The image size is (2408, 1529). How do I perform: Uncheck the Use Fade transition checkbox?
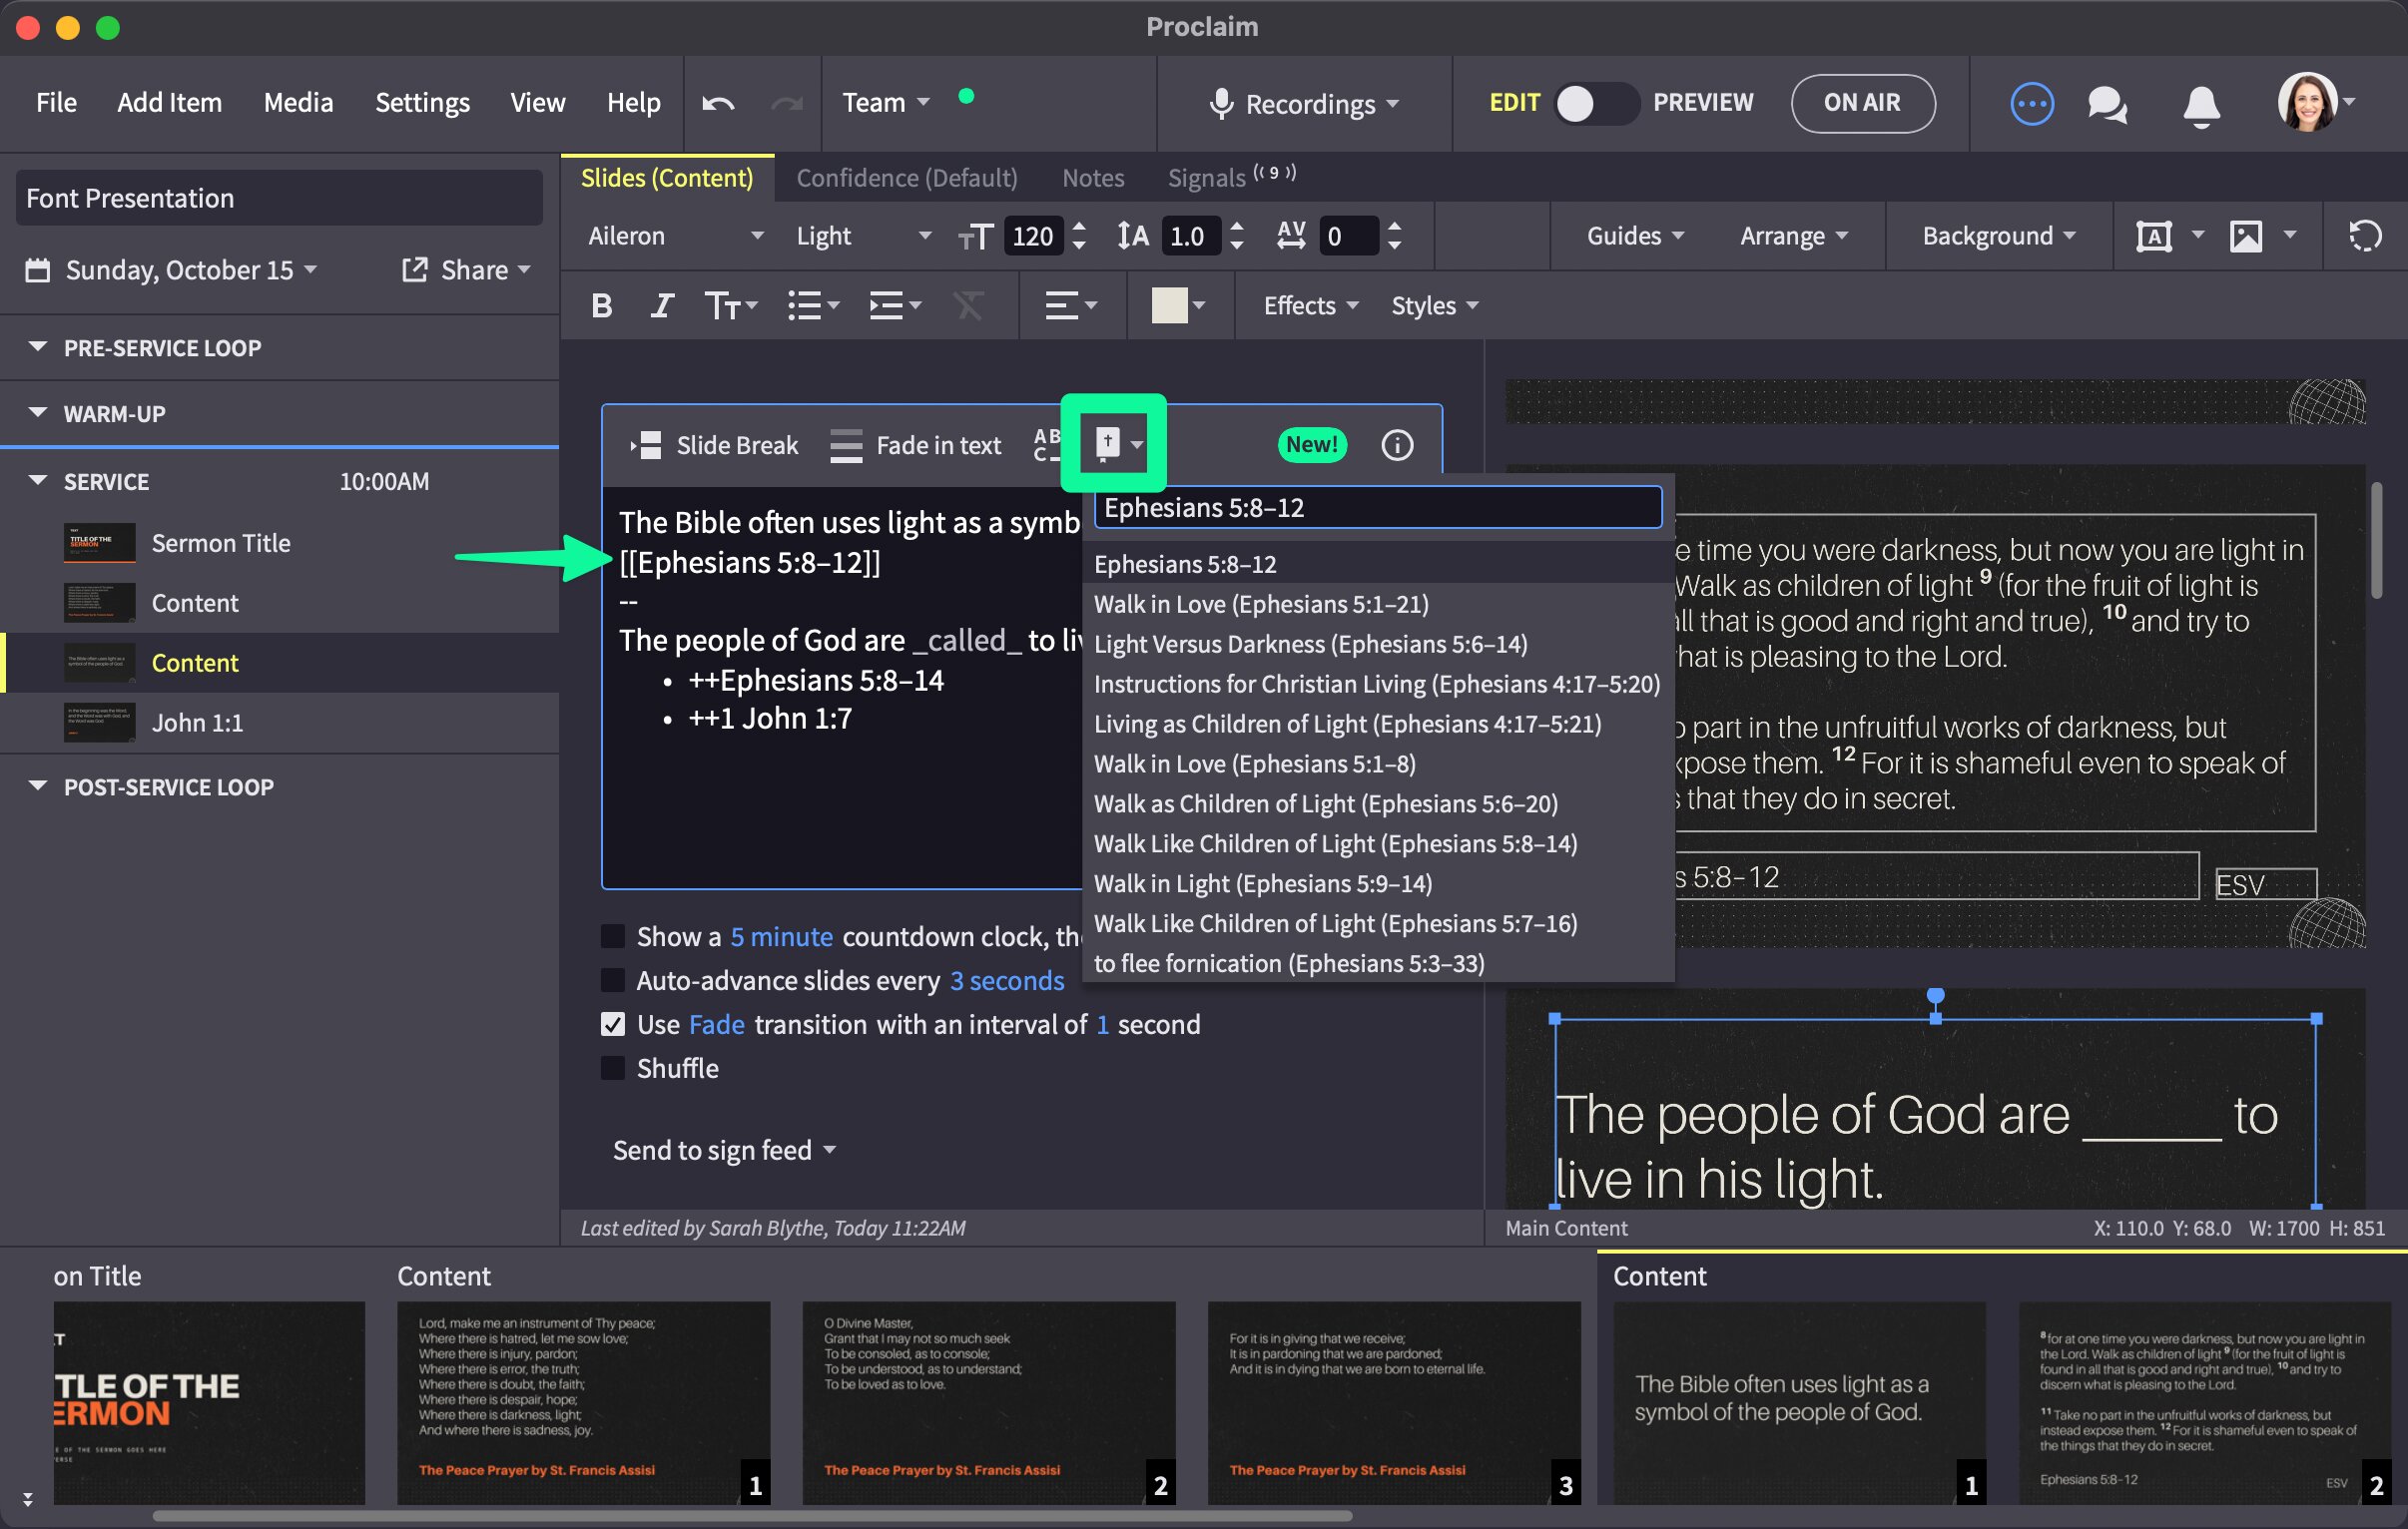(x=612, y=1025)
